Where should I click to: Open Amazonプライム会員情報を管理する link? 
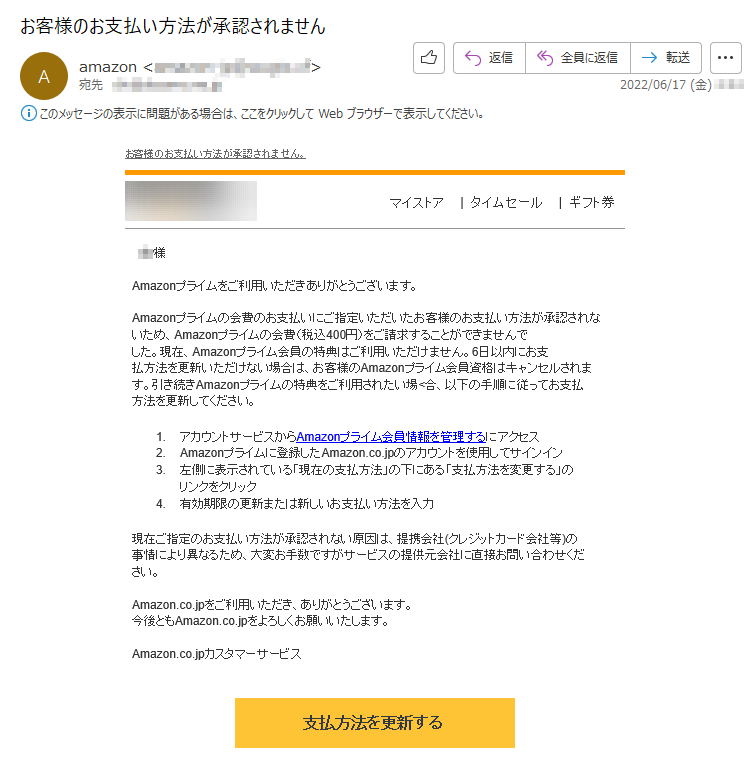coord(391,437)
